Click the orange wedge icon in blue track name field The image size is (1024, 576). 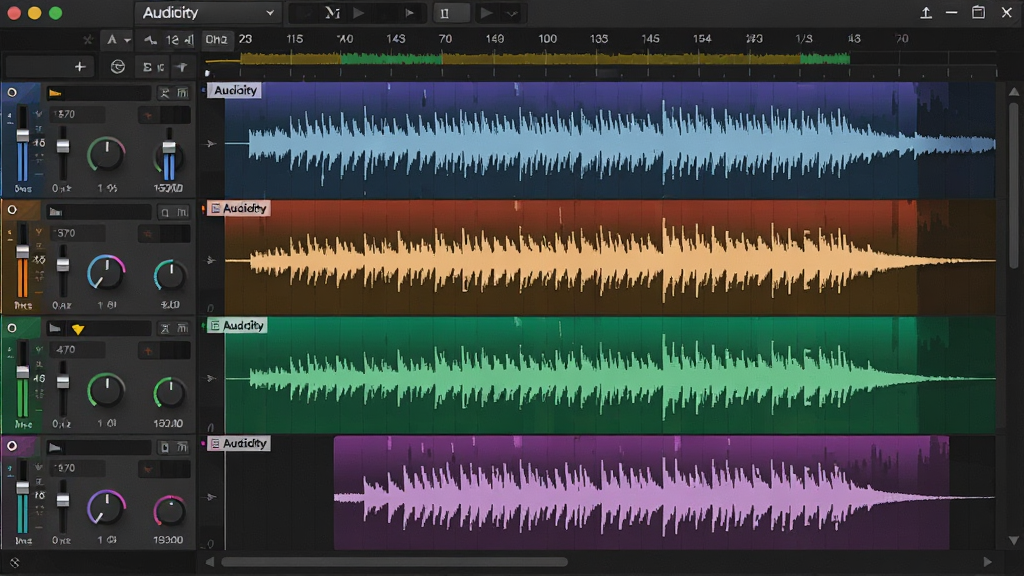coord(56,93)
